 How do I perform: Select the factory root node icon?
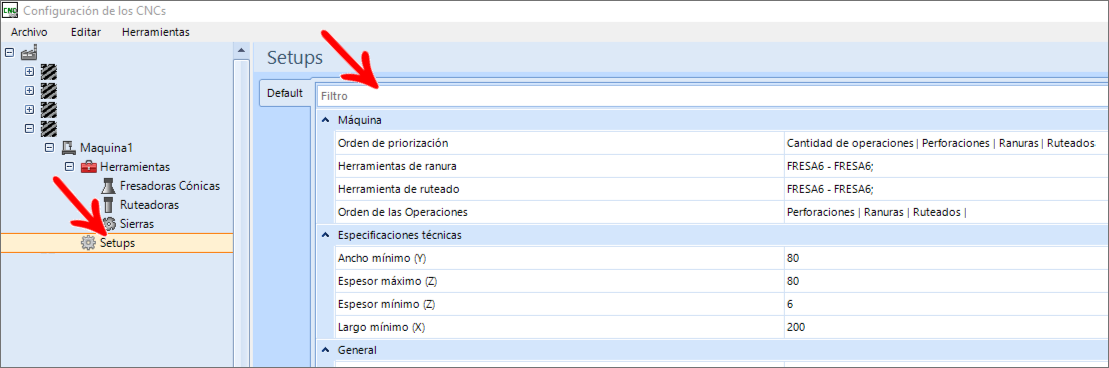29,52
